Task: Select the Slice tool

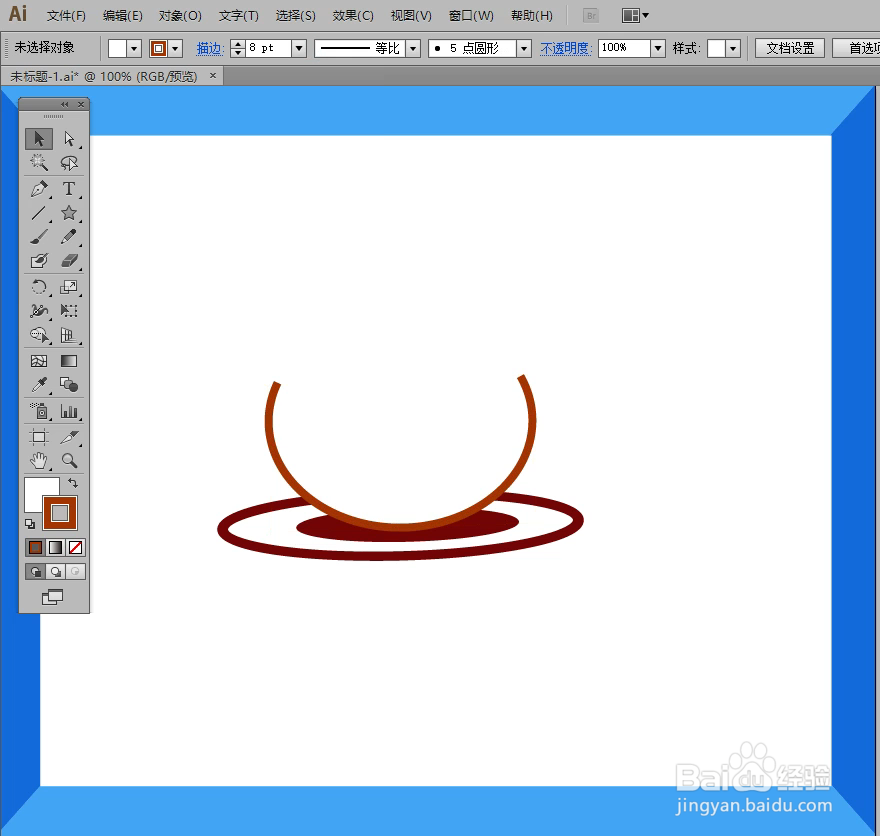Action: pyautogui.click(x=69, y=437)
